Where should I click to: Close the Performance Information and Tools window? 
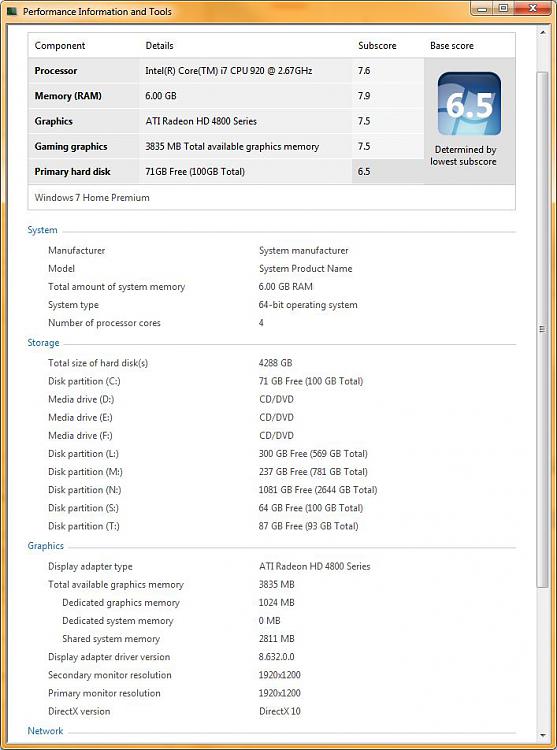[532, 9]
